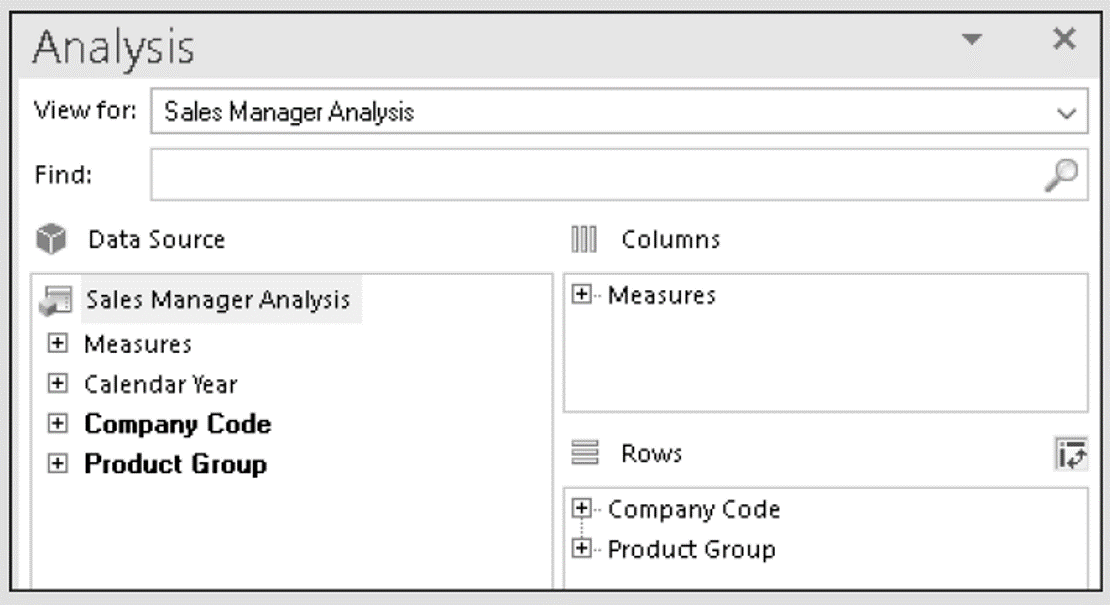Click the Columns panel icon
Screen dimensions: 1110x605
[x=582, y=240]
